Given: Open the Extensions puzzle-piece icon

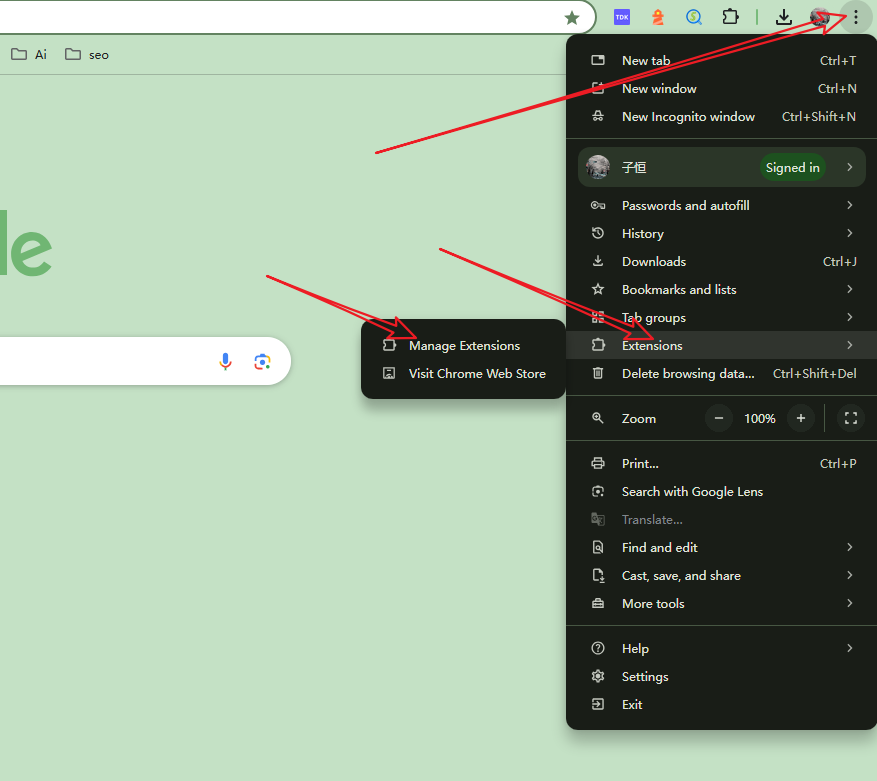Looking at the screenshot, I should pyautogui.click(x=730, y=17).
